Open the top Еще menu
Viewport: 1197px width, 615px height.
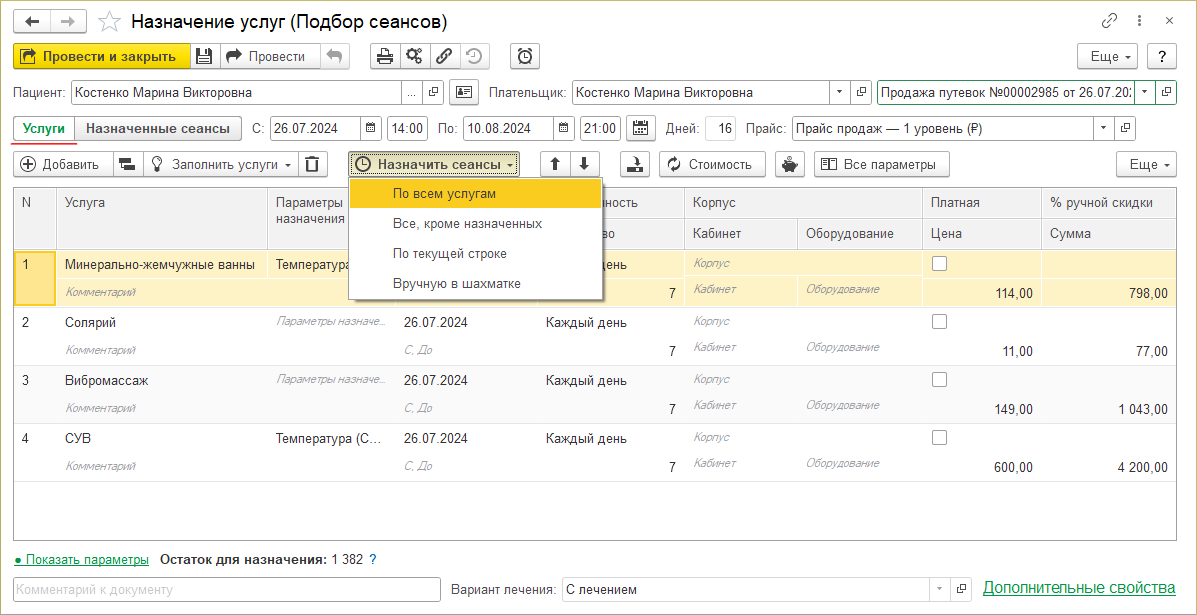coord(1108,56)
